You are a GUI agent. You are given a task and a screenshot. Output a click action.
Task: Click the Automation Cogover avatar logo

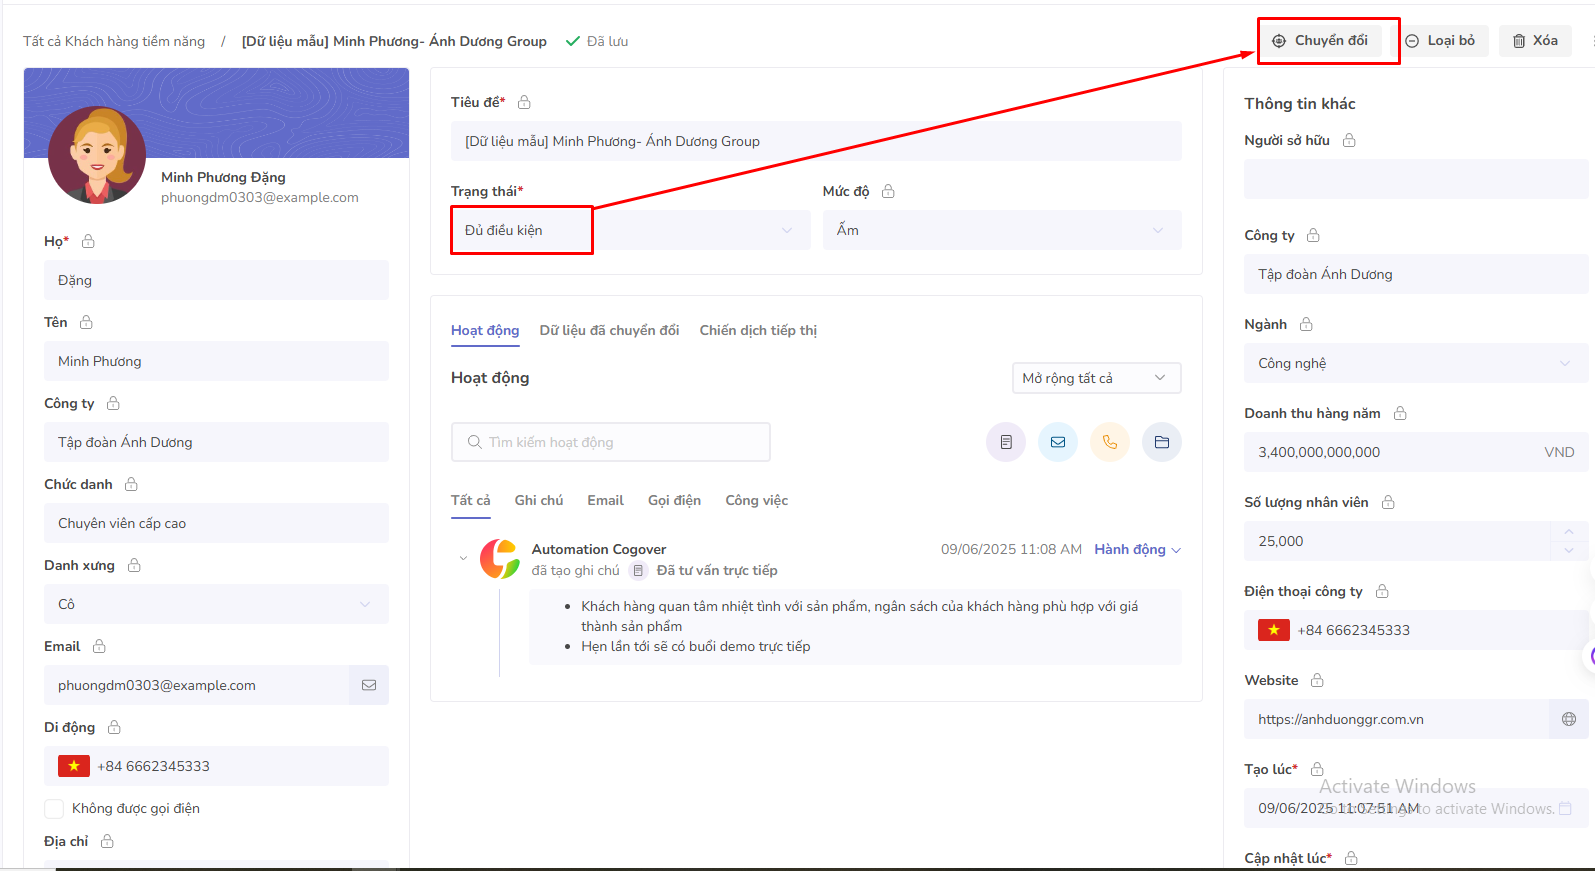click(500, 559)
